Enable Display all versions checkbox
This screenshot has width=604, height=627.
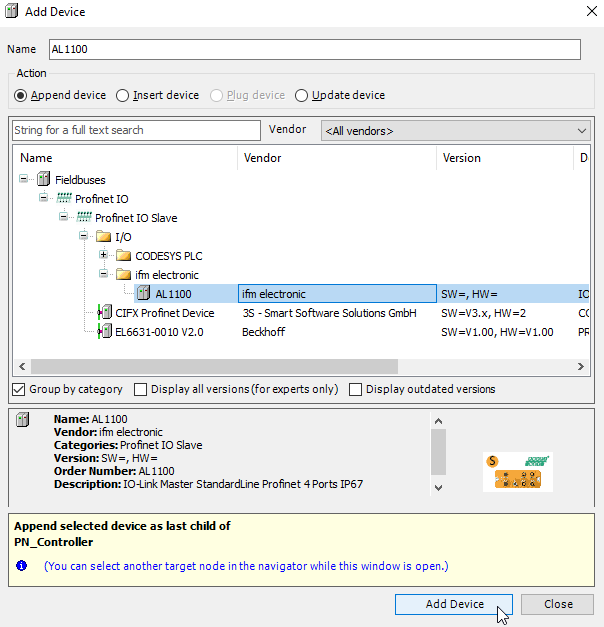pos(141,389)
